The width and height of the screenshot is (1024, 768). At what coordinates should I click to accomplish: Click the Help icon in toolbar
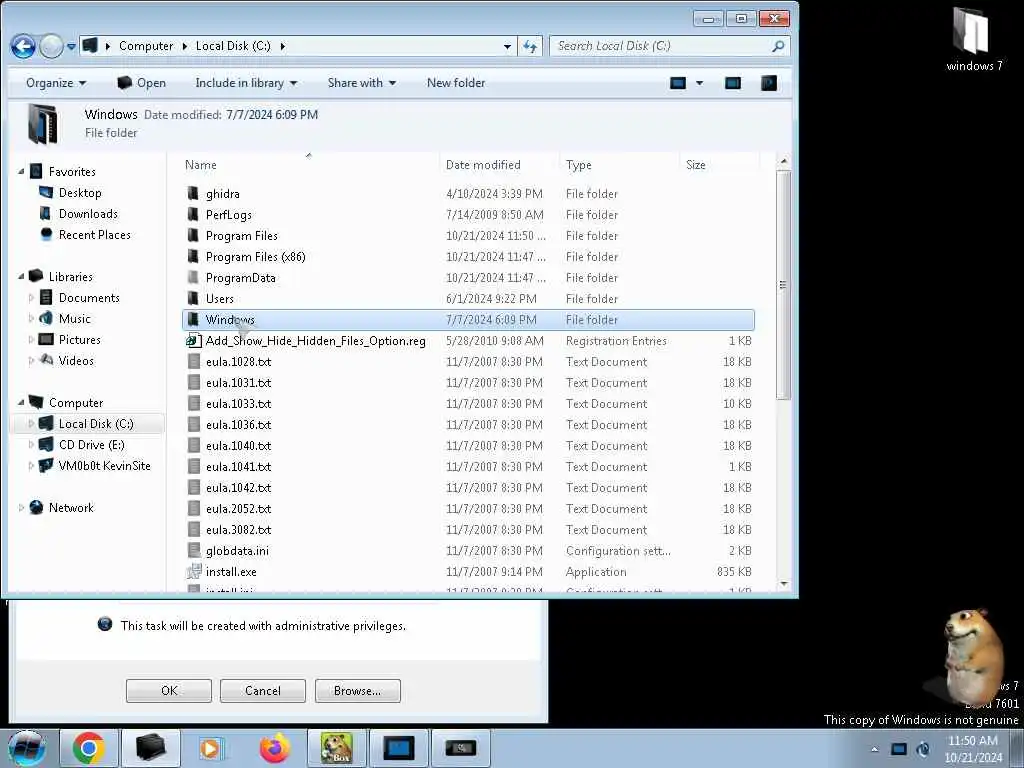769,83
